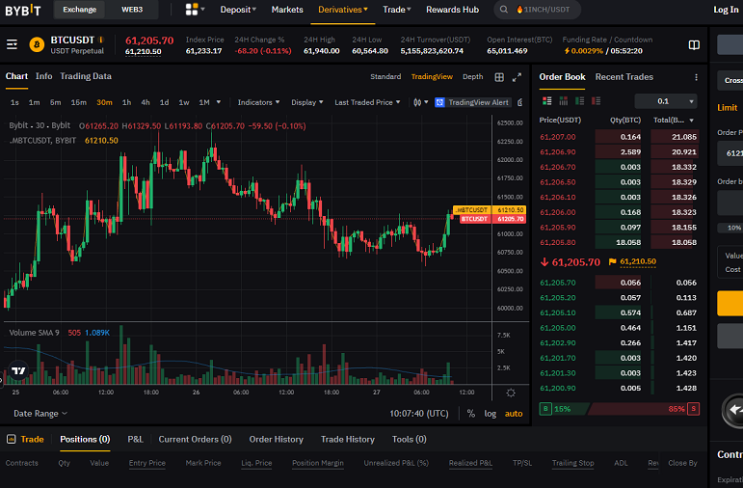Viewport: 743px width, 488px height.
Task: Click the Log In link
Action: click(725, 9)
